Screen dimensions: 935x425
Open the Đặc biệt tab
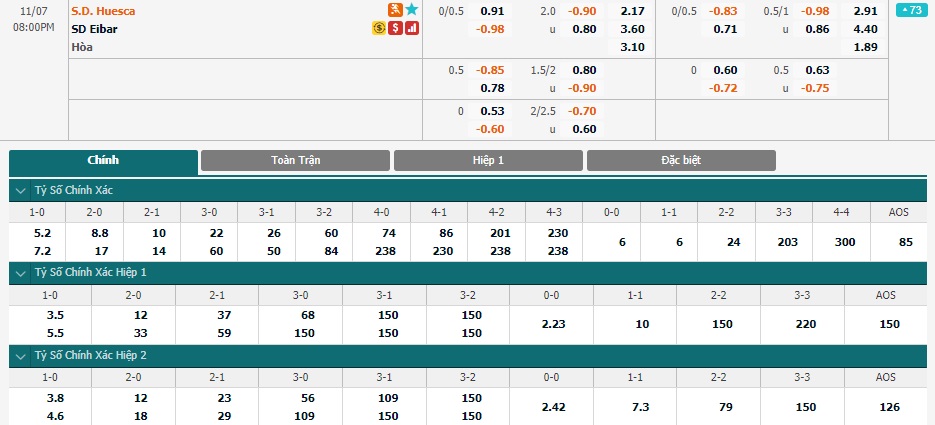[x=681, y=160]
